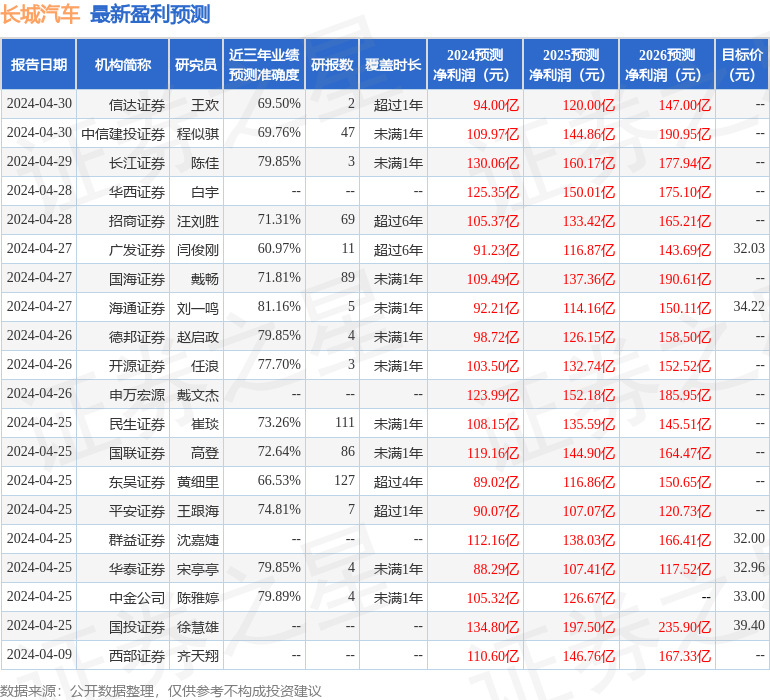Click researcher name 陈佳

tap(205, 163)
